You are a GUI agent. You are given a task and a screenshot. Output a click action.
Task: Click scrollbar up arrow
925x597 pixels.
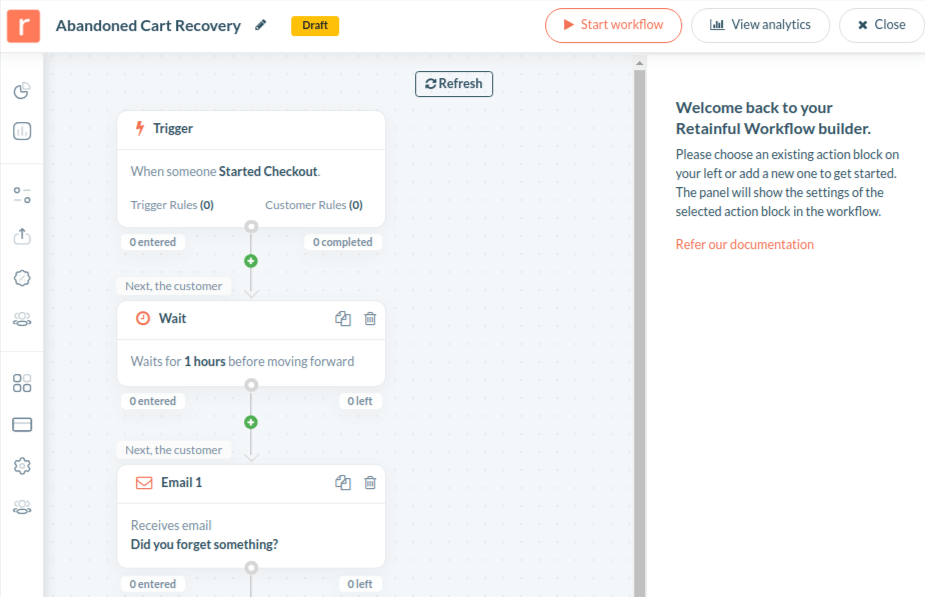(639, 63)
